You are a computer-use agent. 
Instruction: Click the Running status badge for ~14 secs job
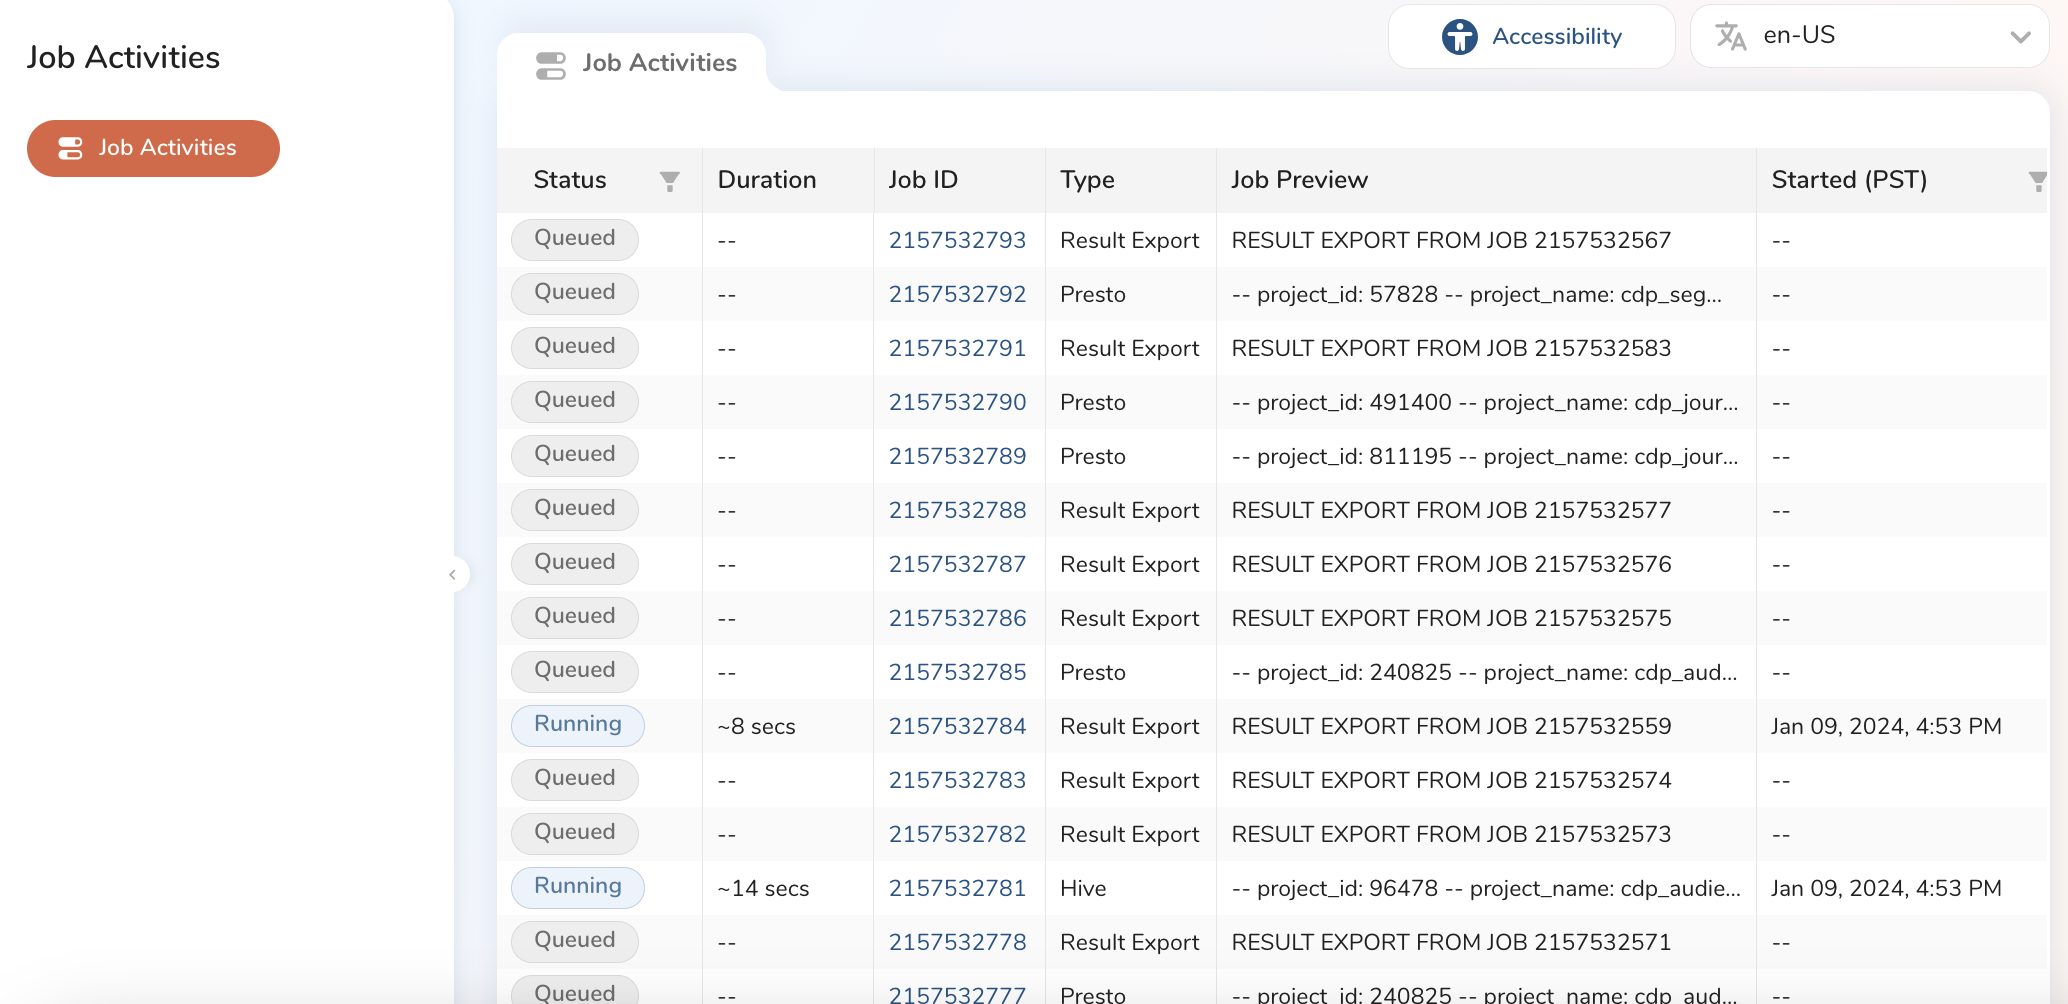click(x=577, y=887)
